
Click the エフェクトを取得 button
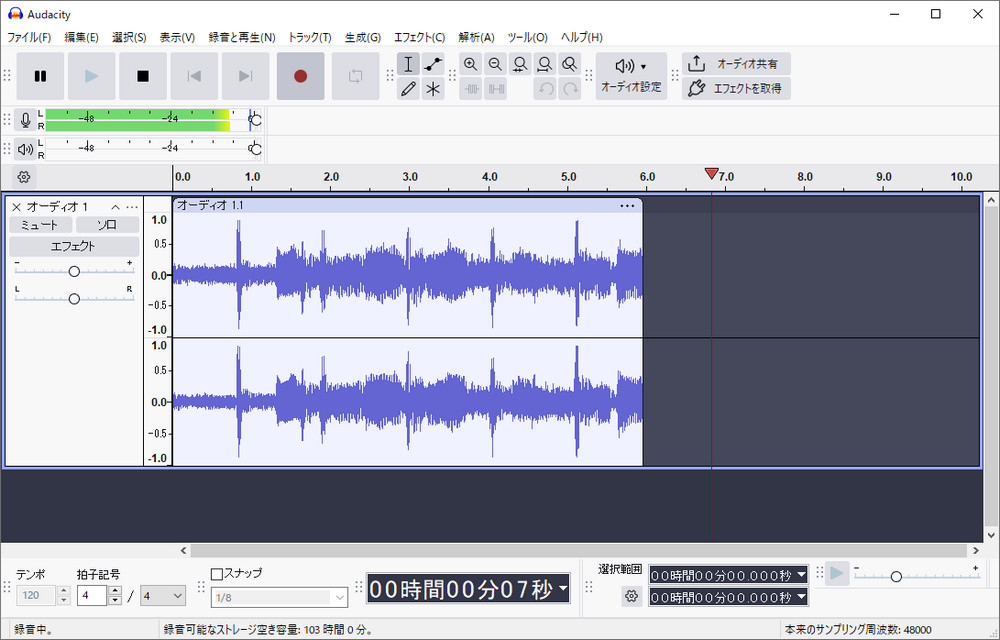(x=736, y=89)
